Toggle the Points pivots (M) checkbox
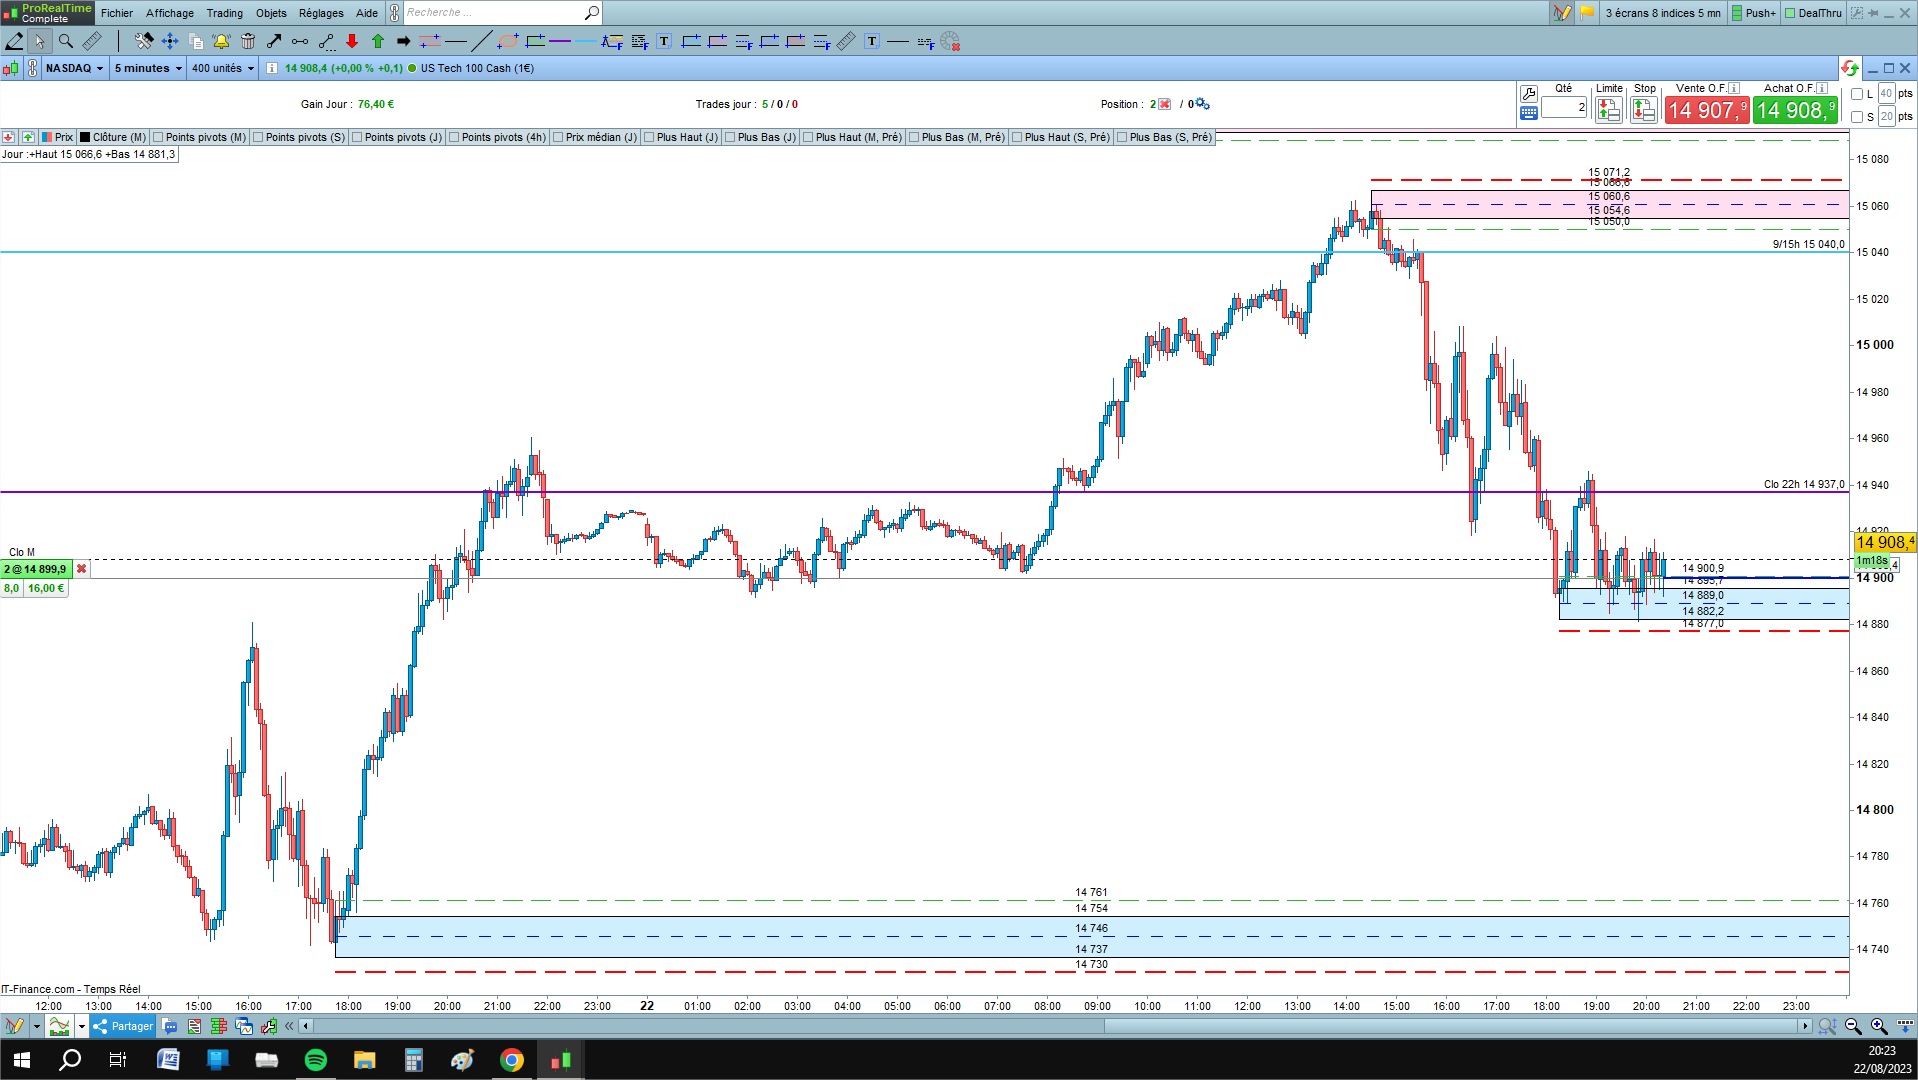1918x1080 pixels. 158,137
